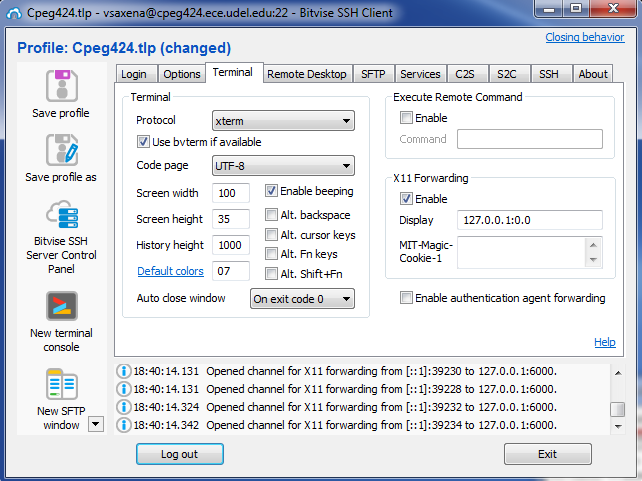Click the info icon on last log entry

point(125,426)
